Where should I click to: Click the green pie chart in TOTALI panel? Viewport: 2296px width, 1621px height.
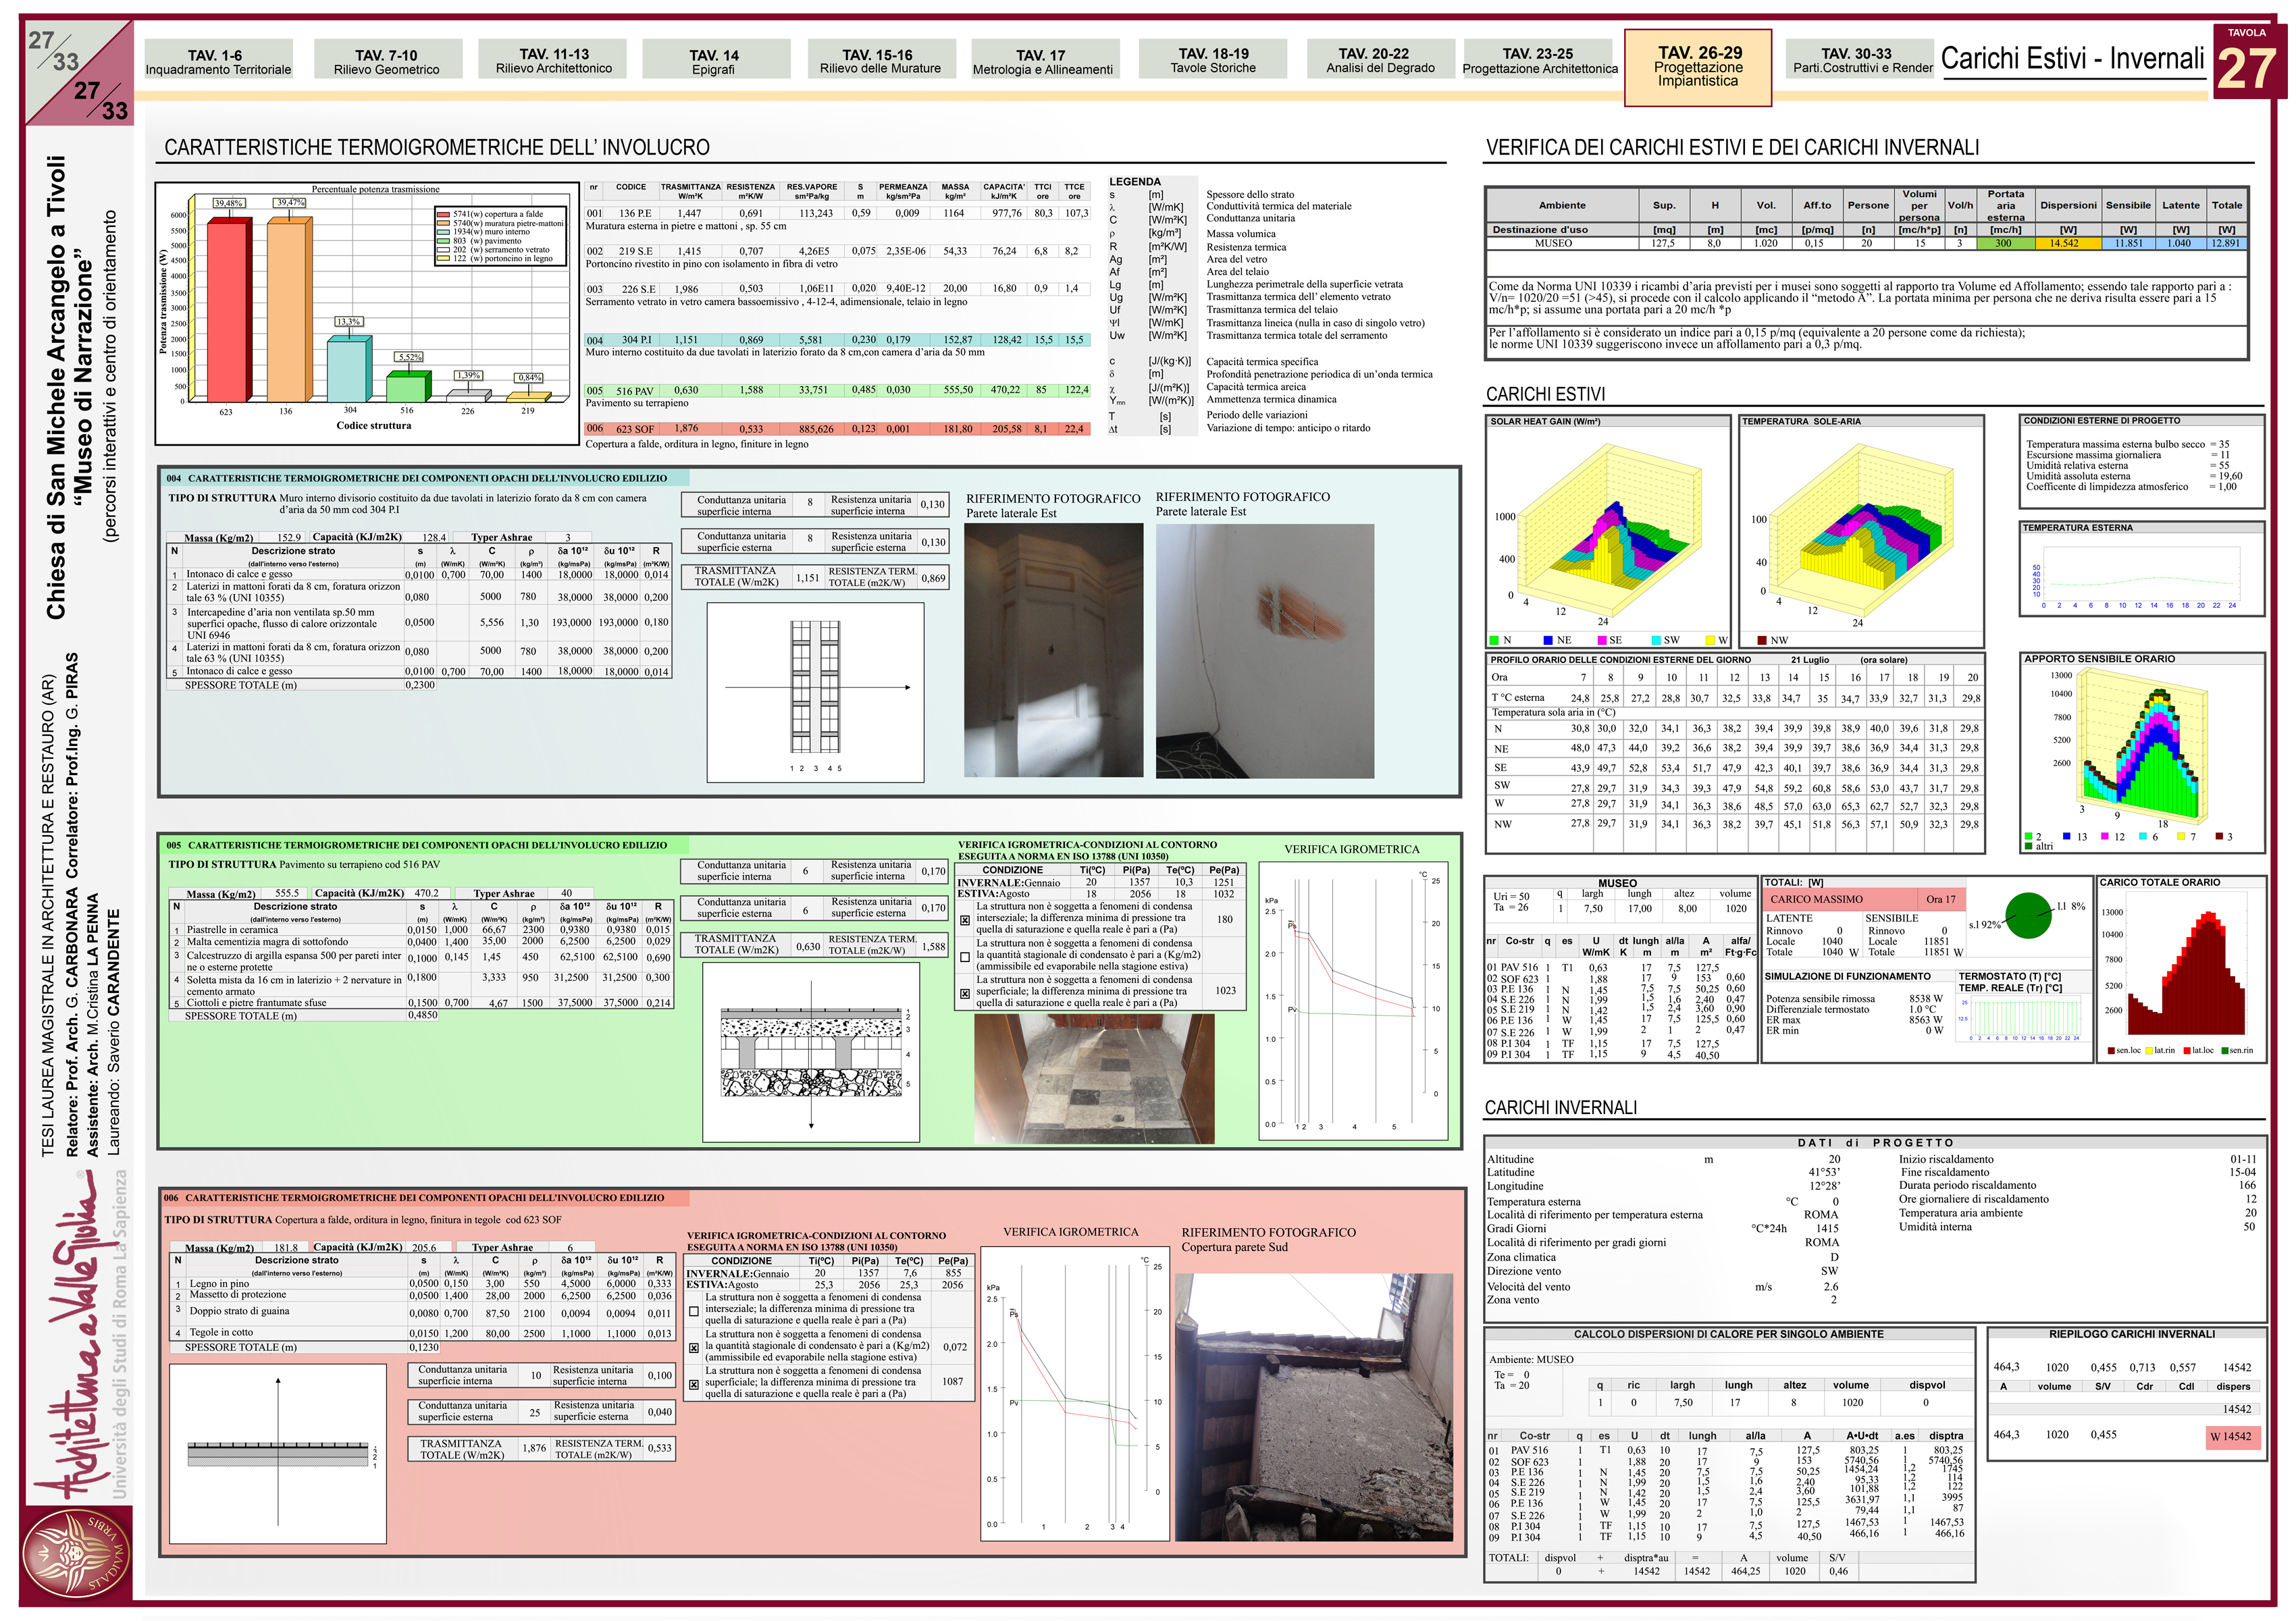pyautogui.click(x=2028, y=916)
